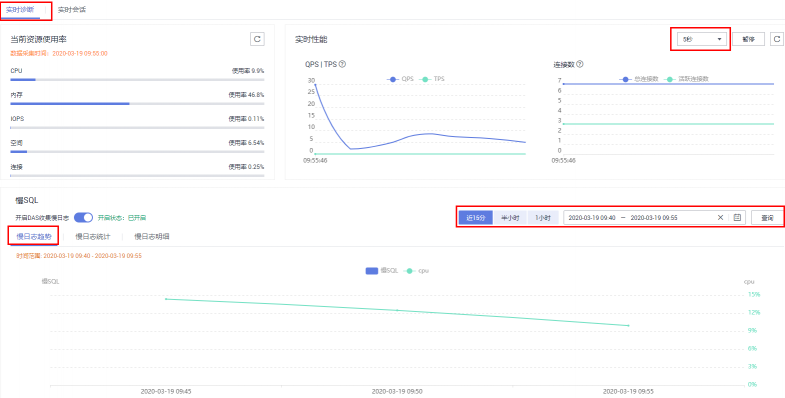785x398 pixels.
Task: Click the 暂停 button
Action: [748, 39]
